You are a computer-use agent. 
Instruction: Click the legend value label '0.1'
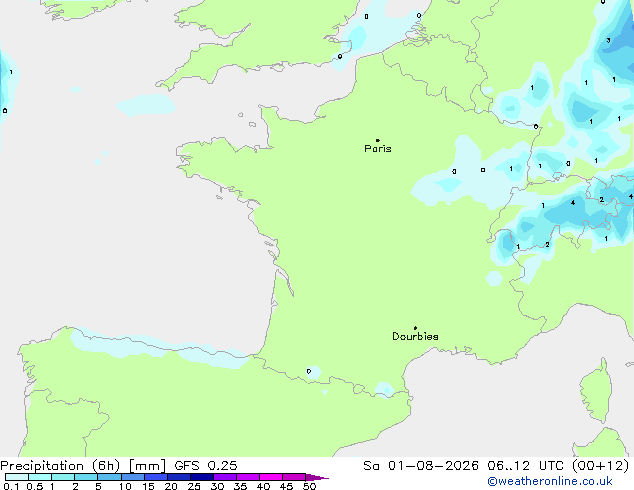tap(11, 486)
